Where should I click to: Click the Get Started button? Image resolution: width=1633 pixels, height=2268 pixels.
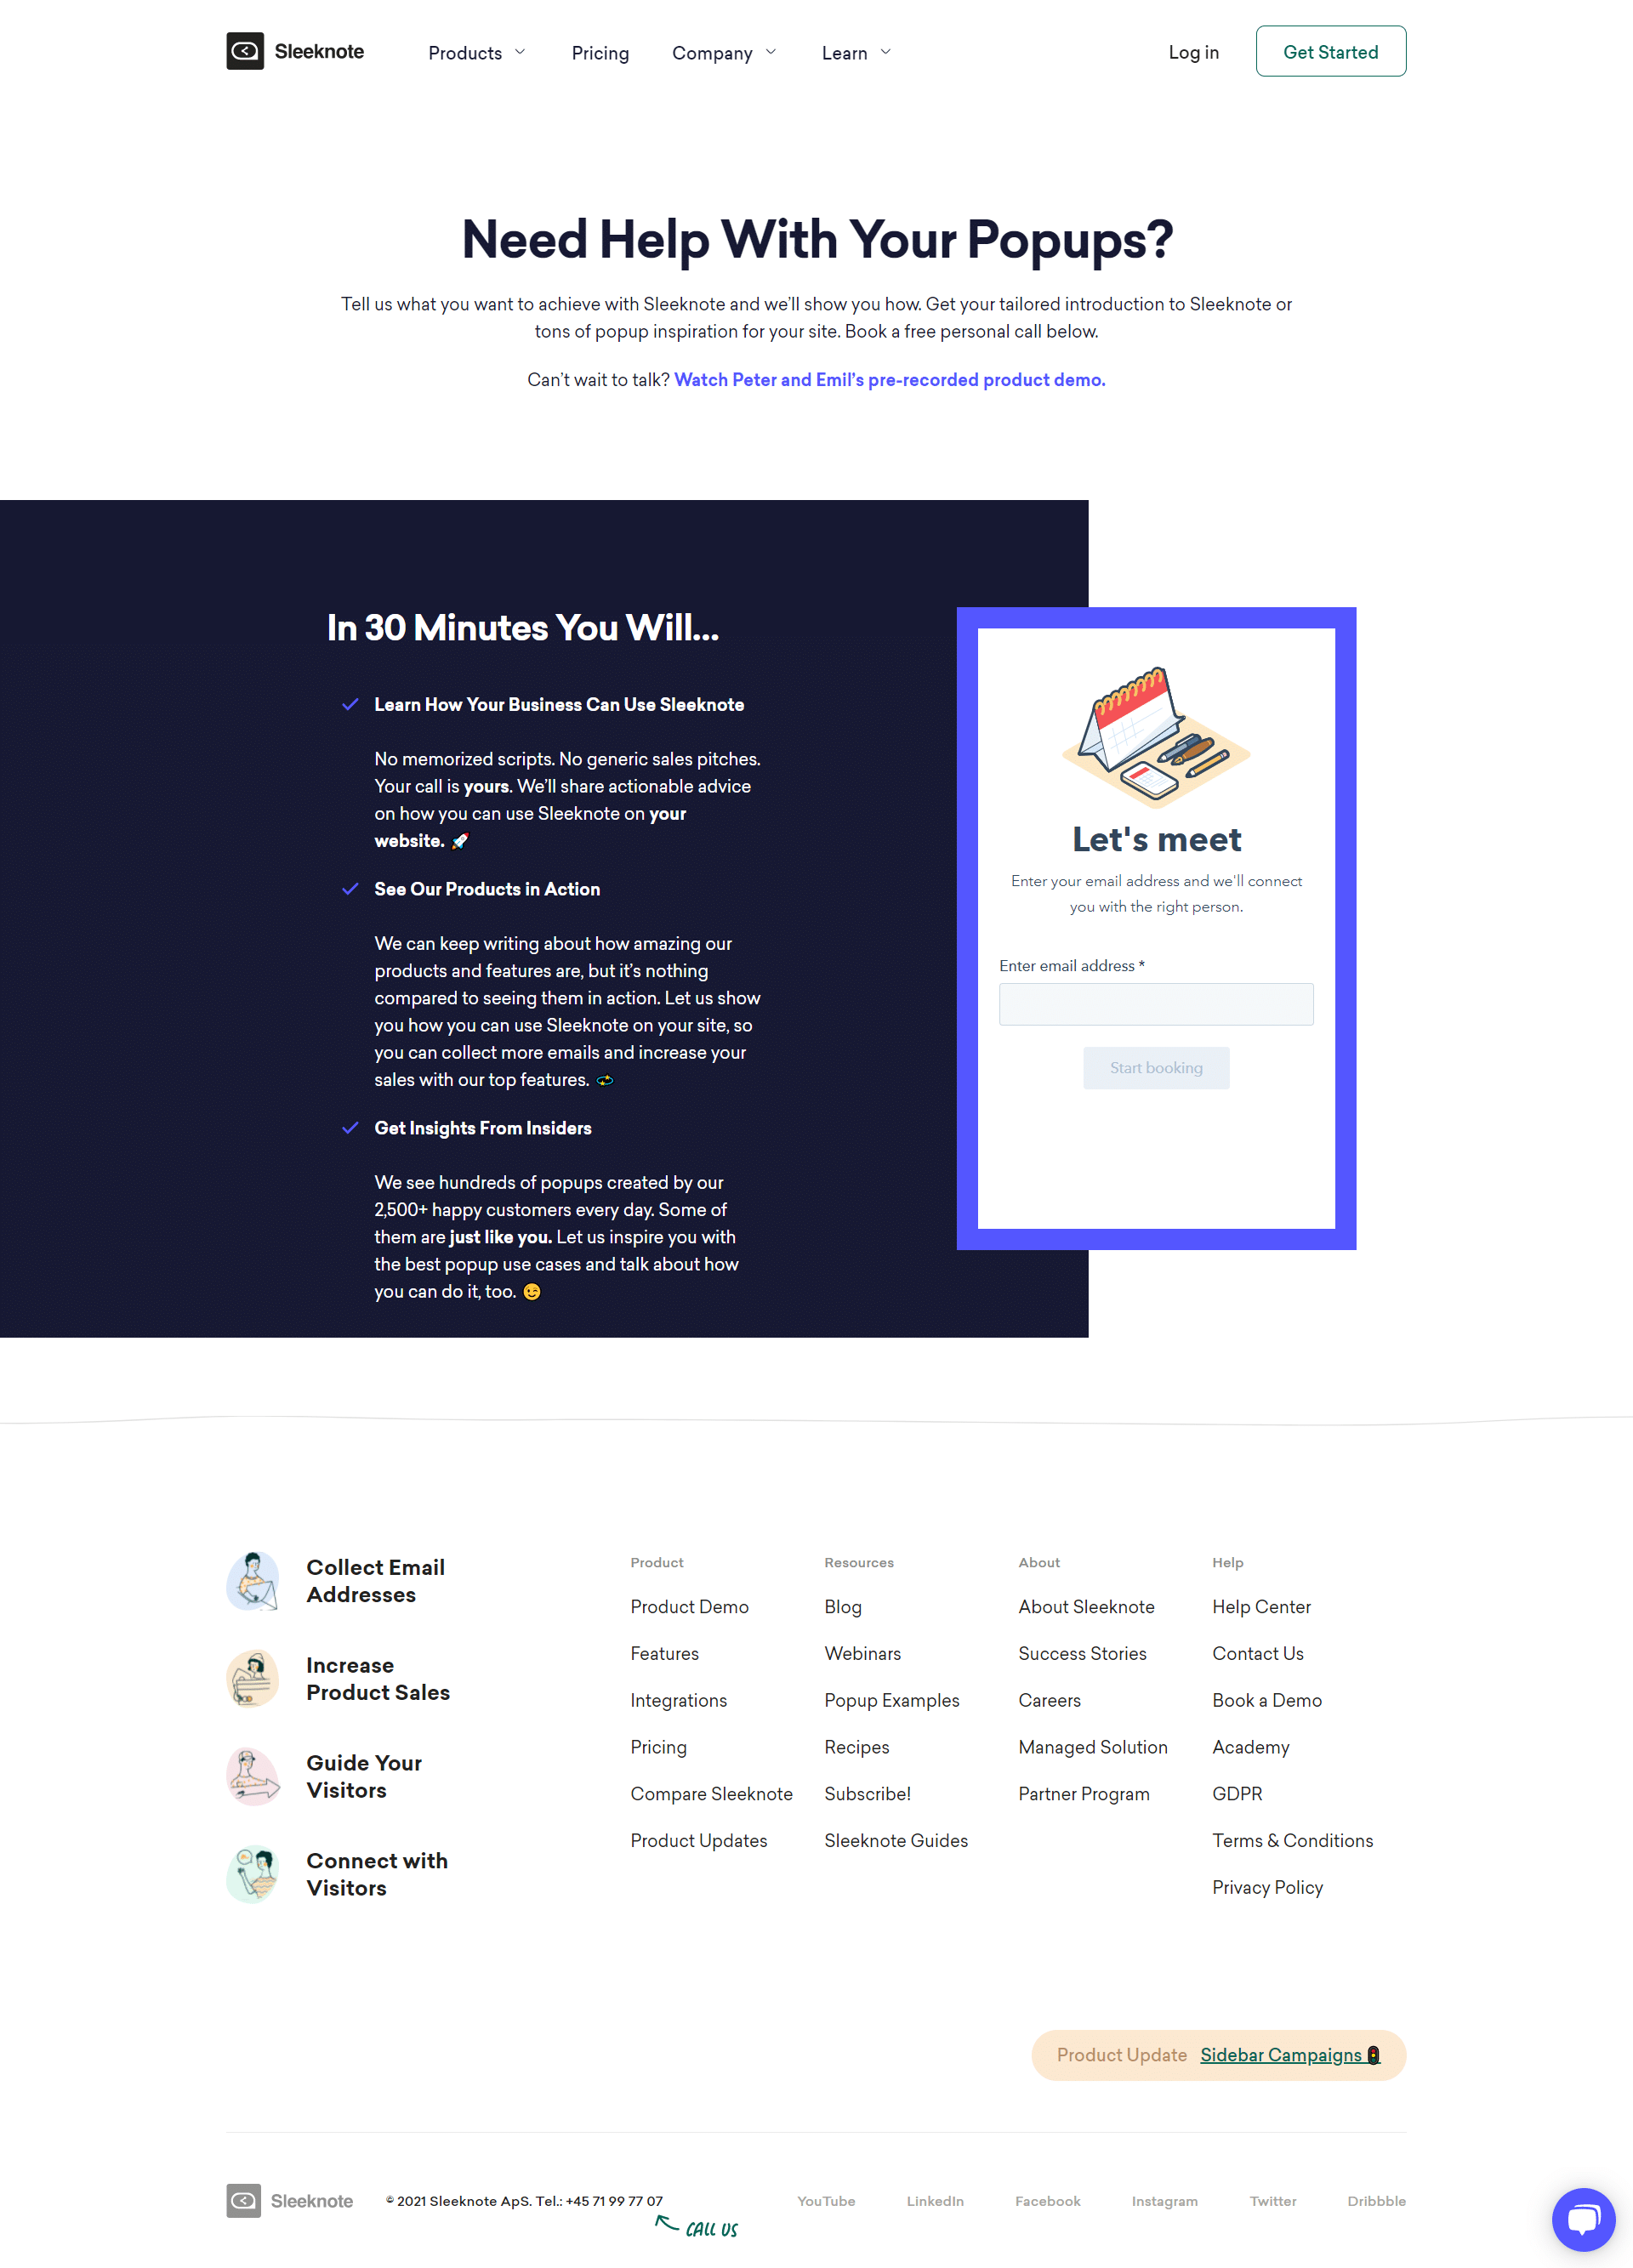tap(1330, 51)
